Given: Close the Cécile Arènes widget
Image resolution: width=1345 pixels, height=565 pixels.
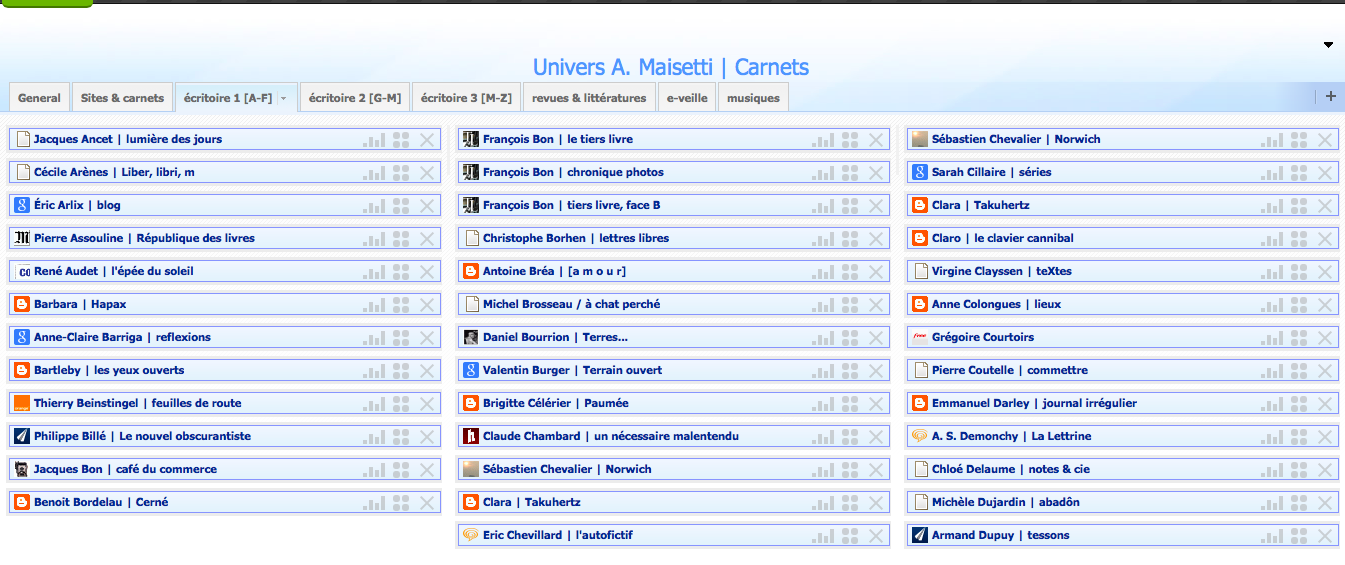Looking at the screenshot, I should 427,173.
